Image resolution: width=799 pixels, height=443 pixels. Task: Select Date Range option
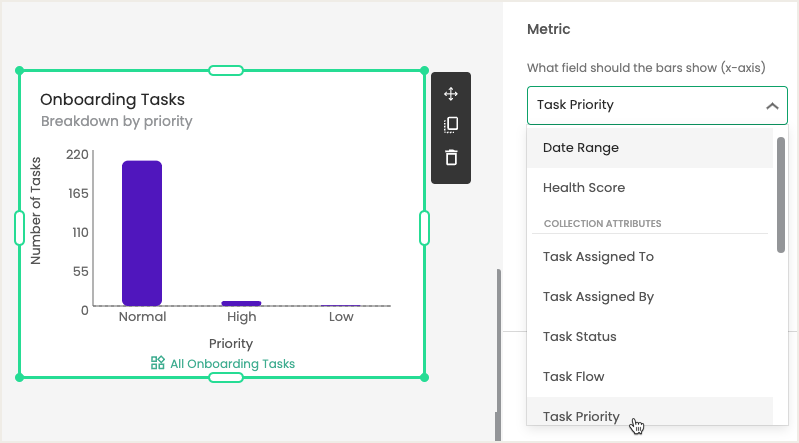pyautogui.click(x=650, y=148)
